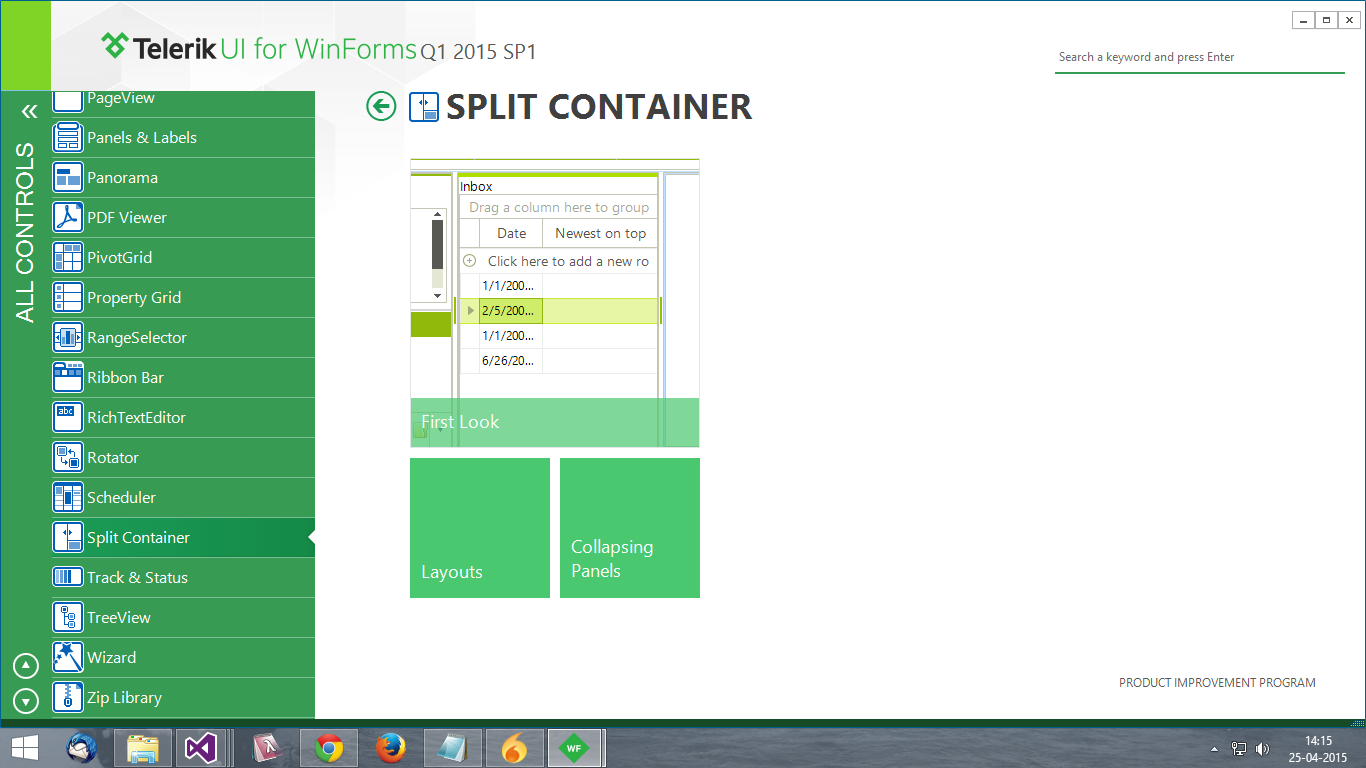This screenshot has width=1366, height=768.
Task: Open the Scheduler icon
Action: tap(68, 497)
